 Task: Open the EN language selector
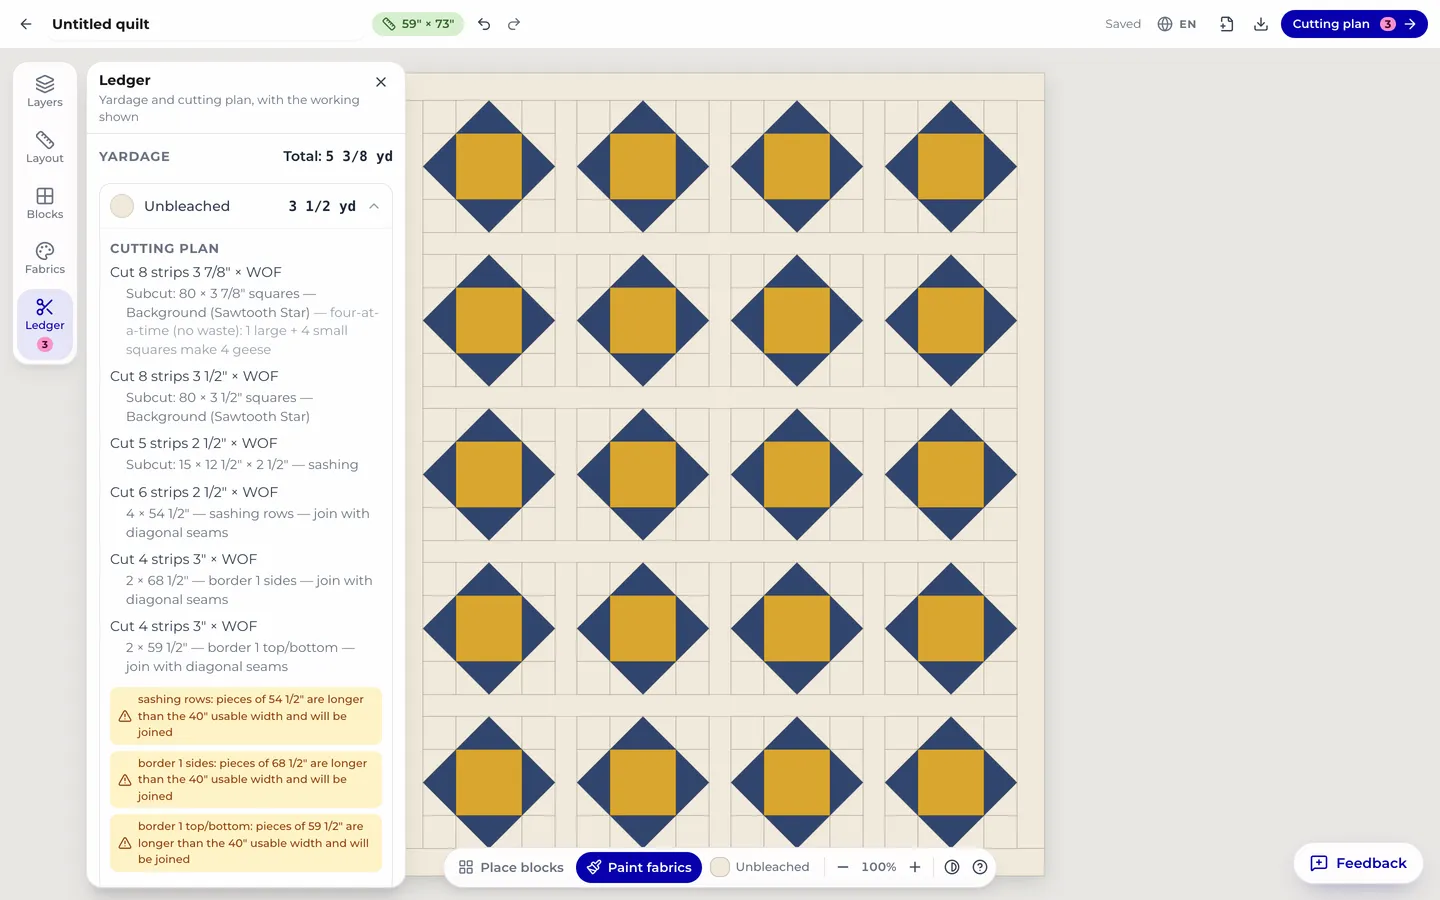click(x=1177, y=24)
